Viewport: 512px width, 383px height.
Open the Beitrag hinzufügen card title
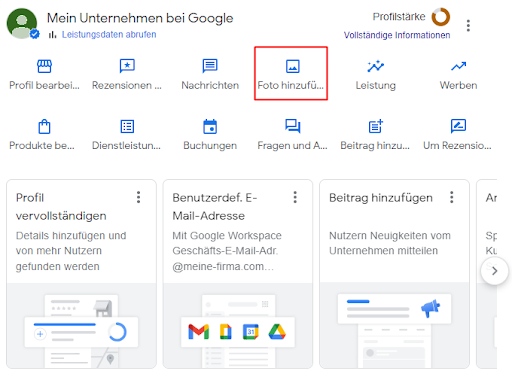(x=381, y=198)
